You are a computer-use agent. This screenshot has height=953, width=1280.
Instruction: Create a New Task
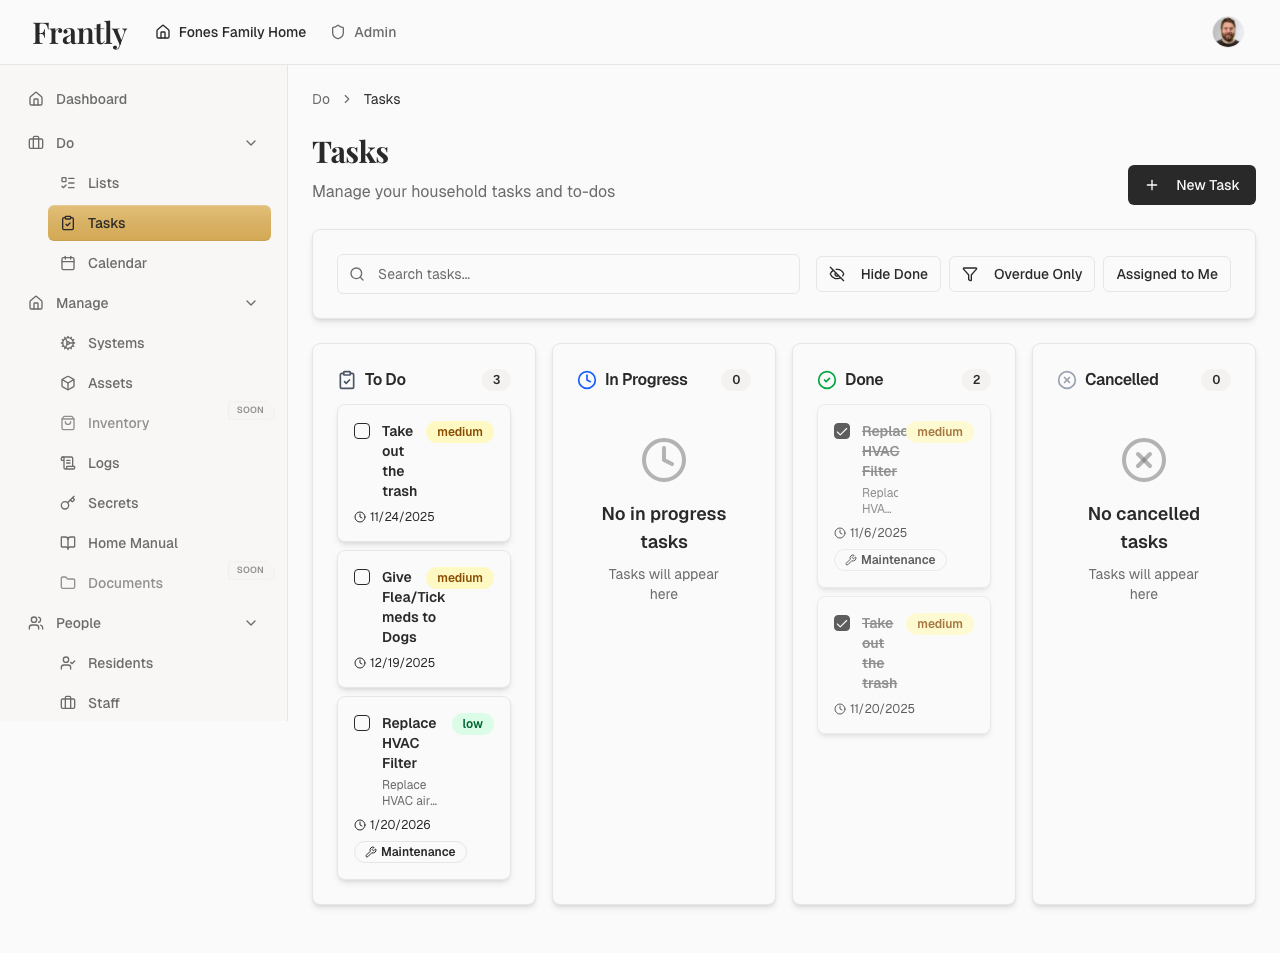(1191, 185)
